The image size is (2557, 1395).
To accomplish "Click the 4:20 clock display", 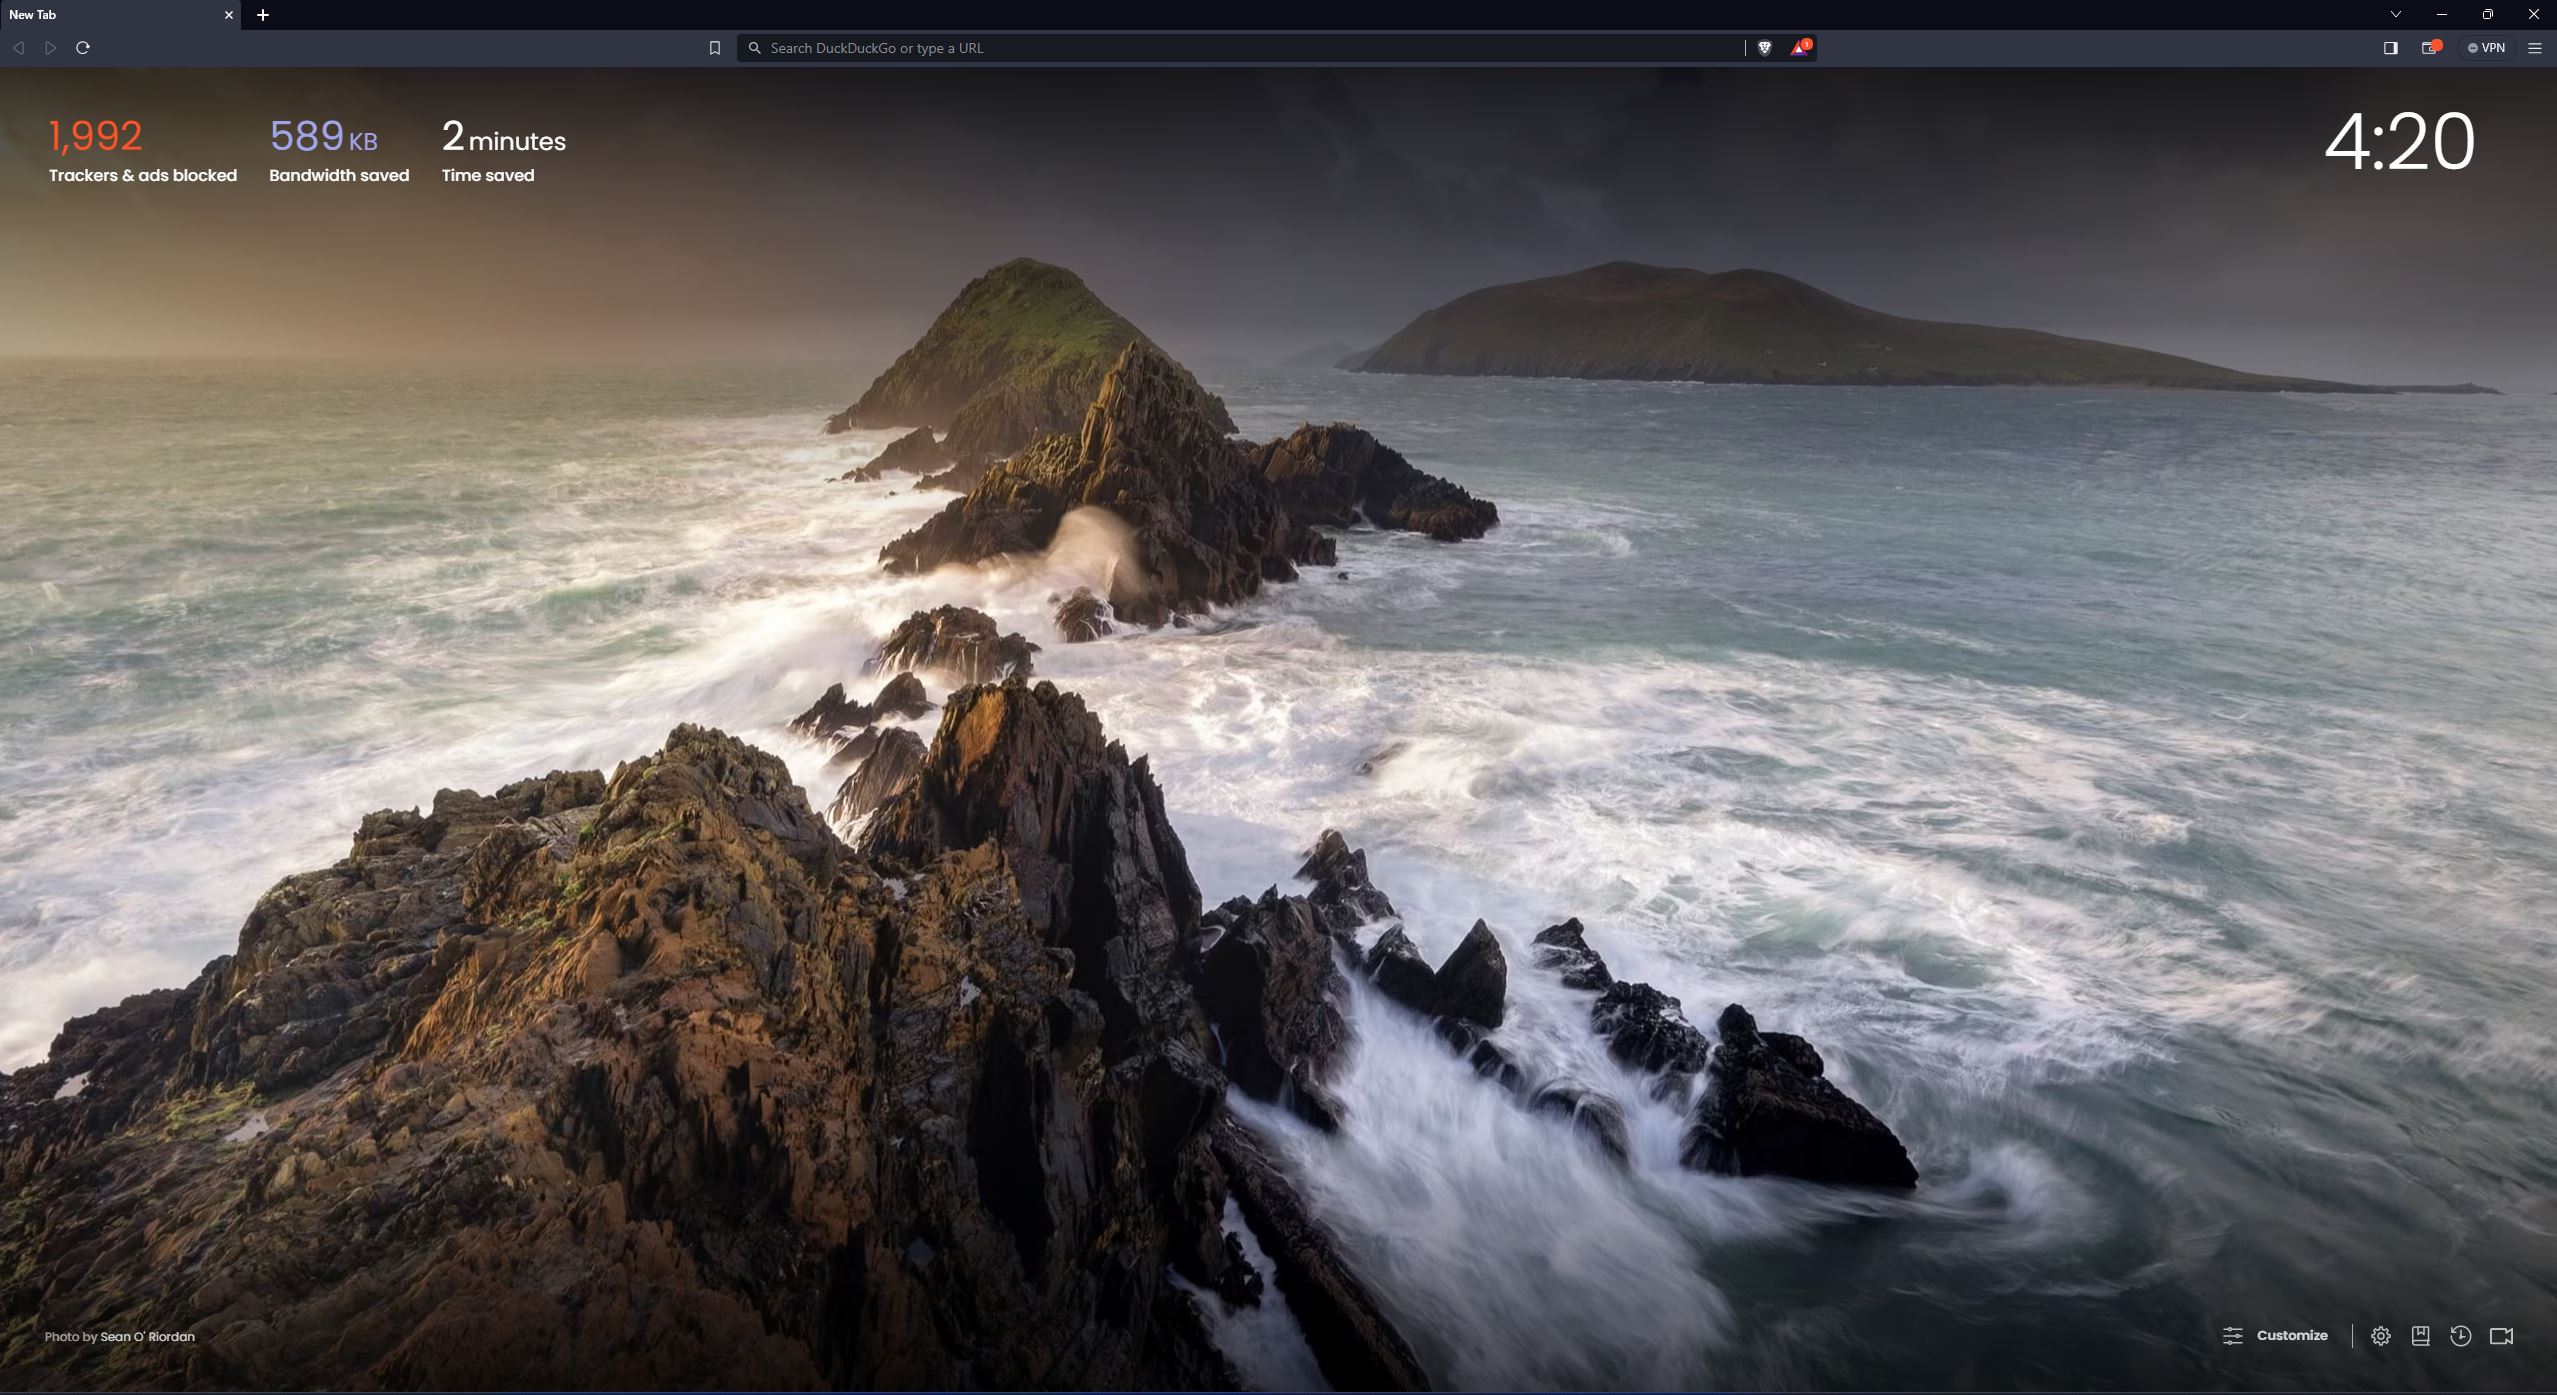I will (x=2399, y=142).
